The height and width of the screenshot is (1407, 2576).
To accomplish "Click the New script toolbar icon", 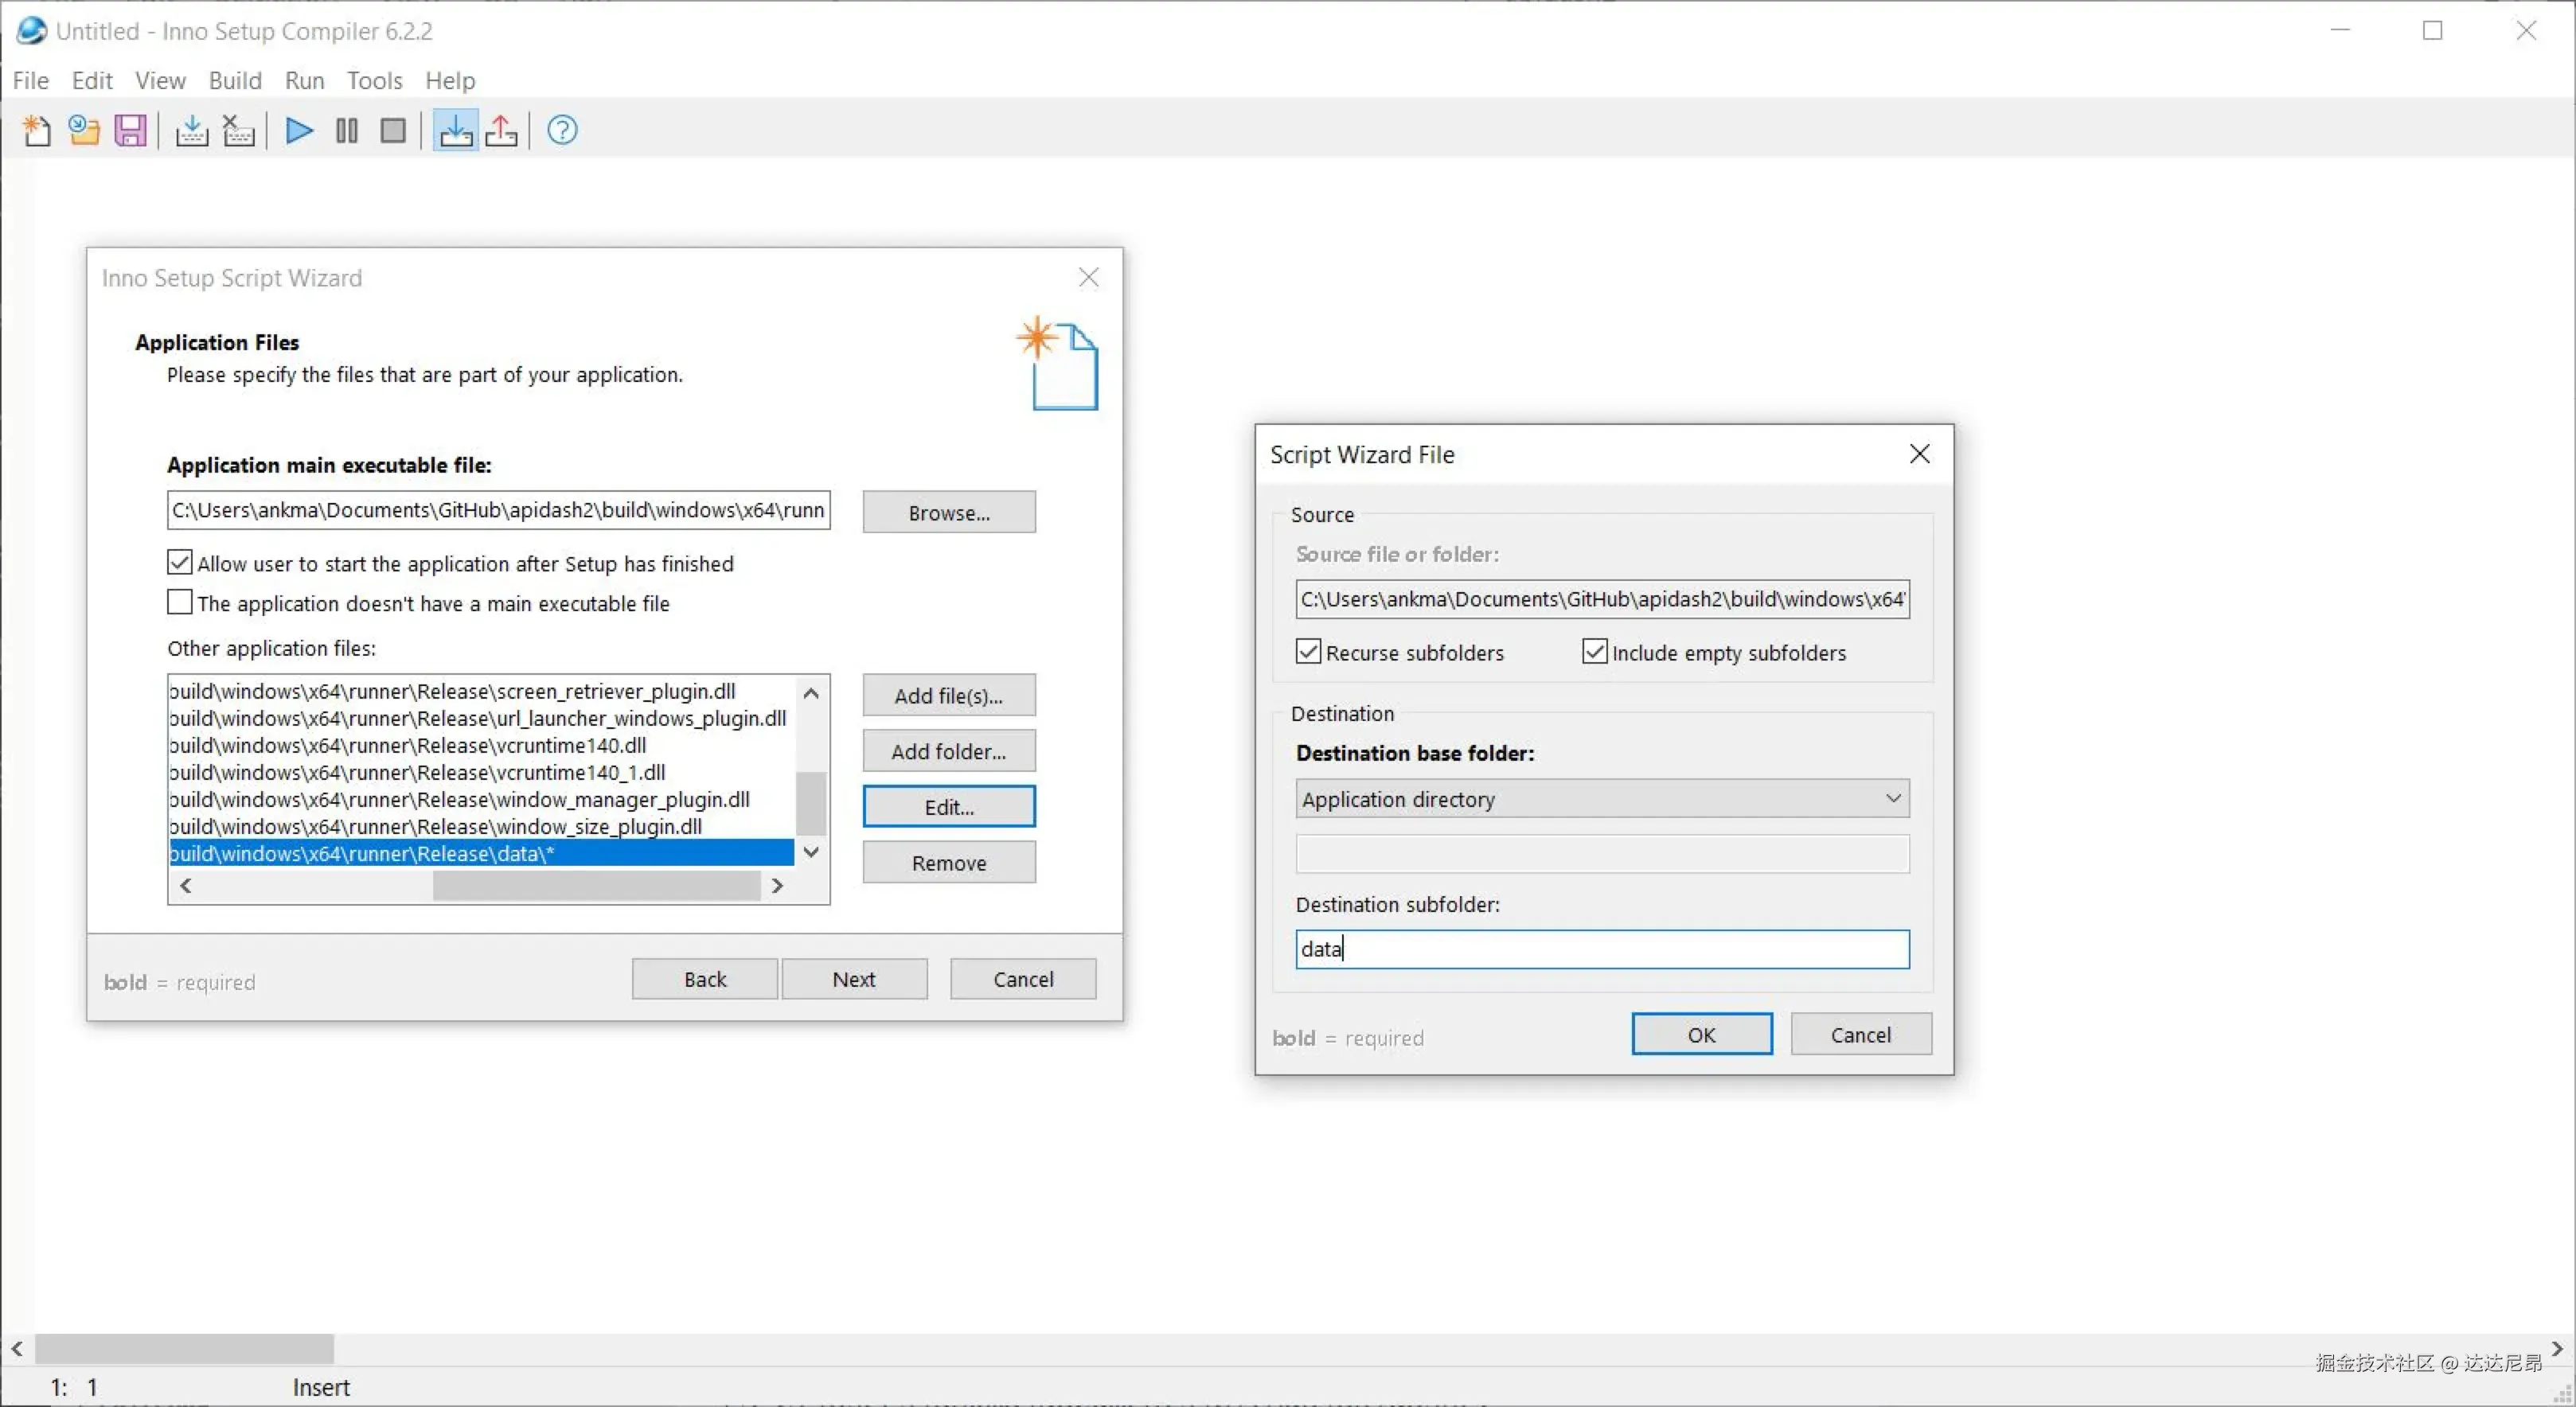I will [x=37, y=131].
